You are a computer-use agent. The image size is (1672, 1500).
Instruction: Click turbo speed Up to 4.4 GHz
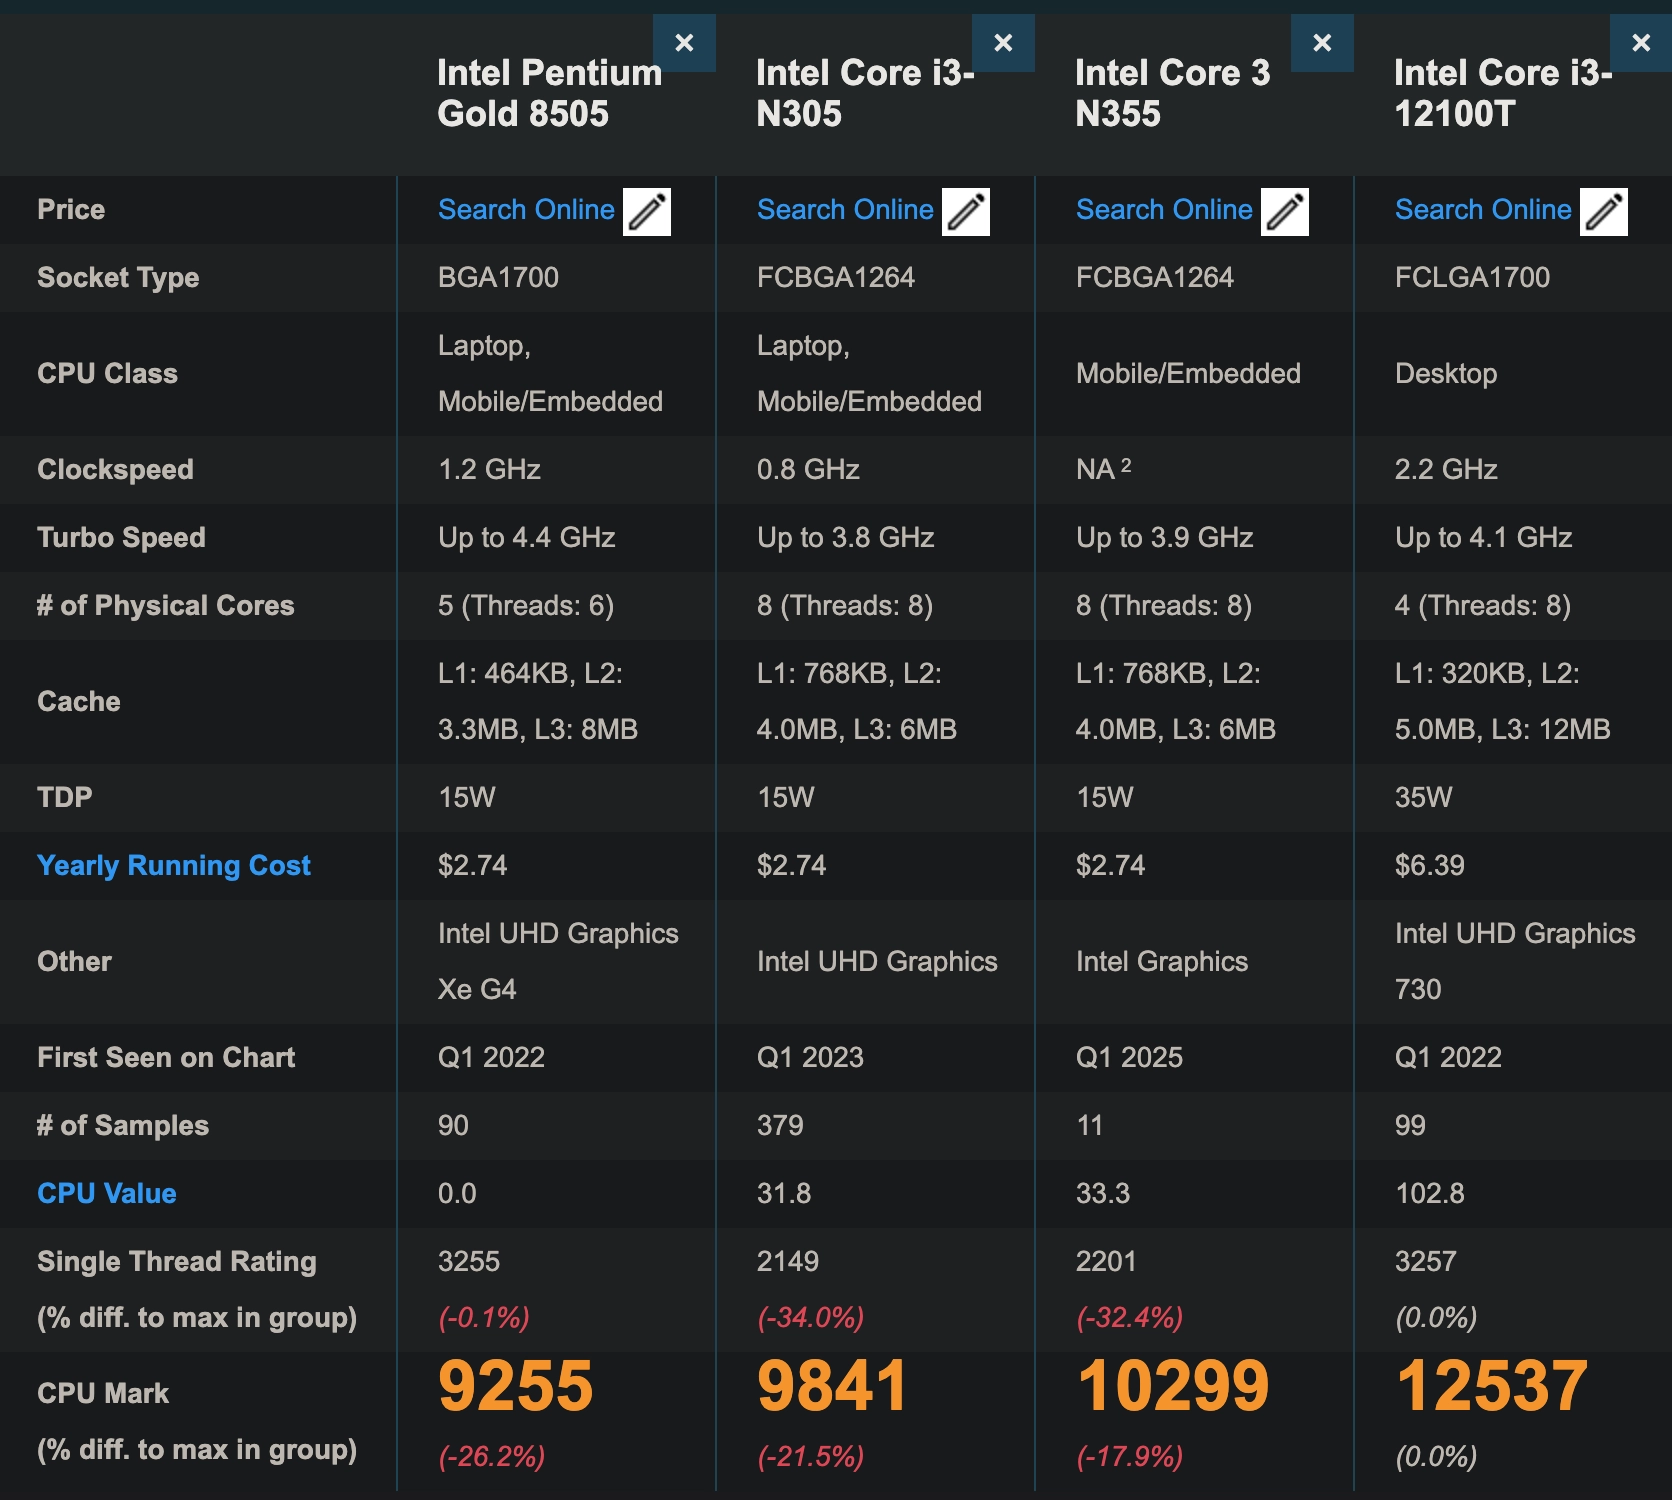pos(526,538)
